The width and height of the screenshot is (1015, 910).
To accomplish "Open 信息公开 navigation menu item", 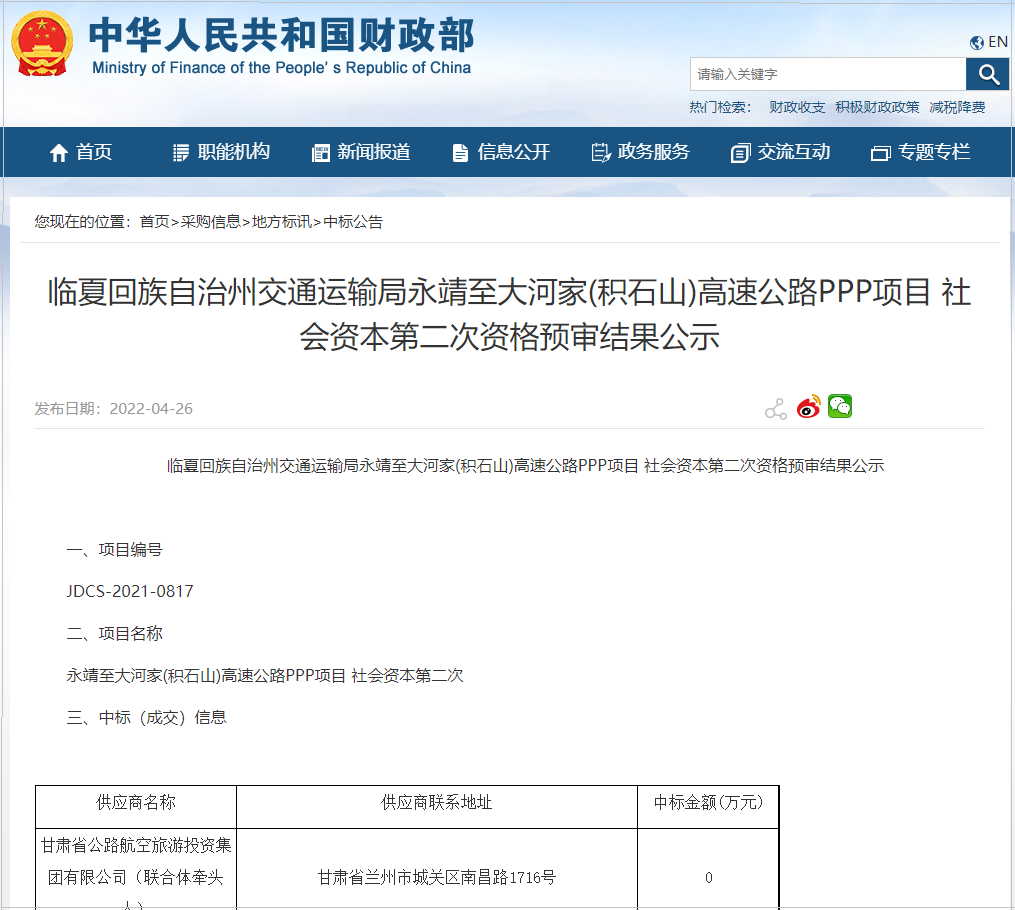I will click(501, 152).
